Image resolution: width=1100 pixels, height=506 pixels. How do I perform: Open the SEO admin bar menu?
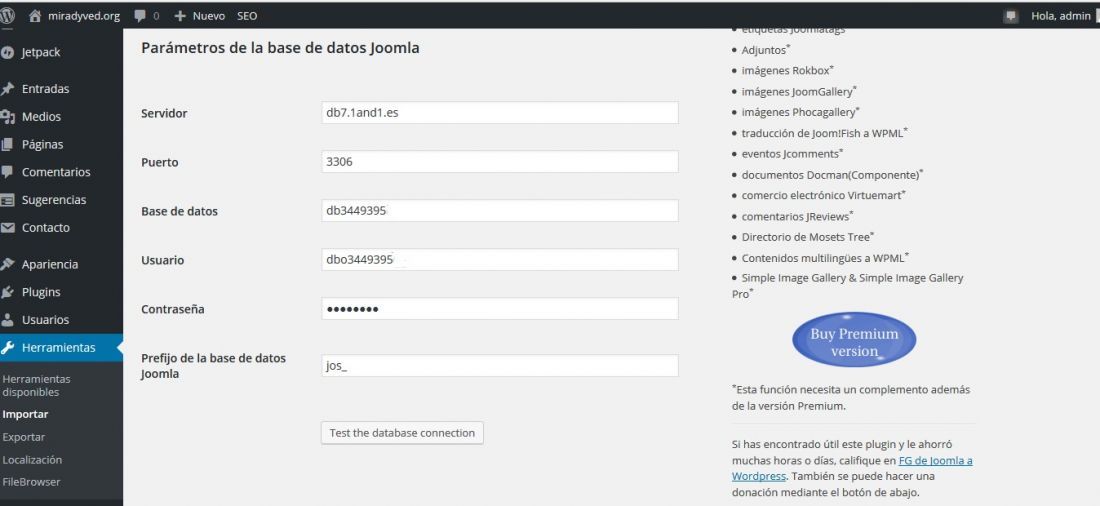(247, 15)
